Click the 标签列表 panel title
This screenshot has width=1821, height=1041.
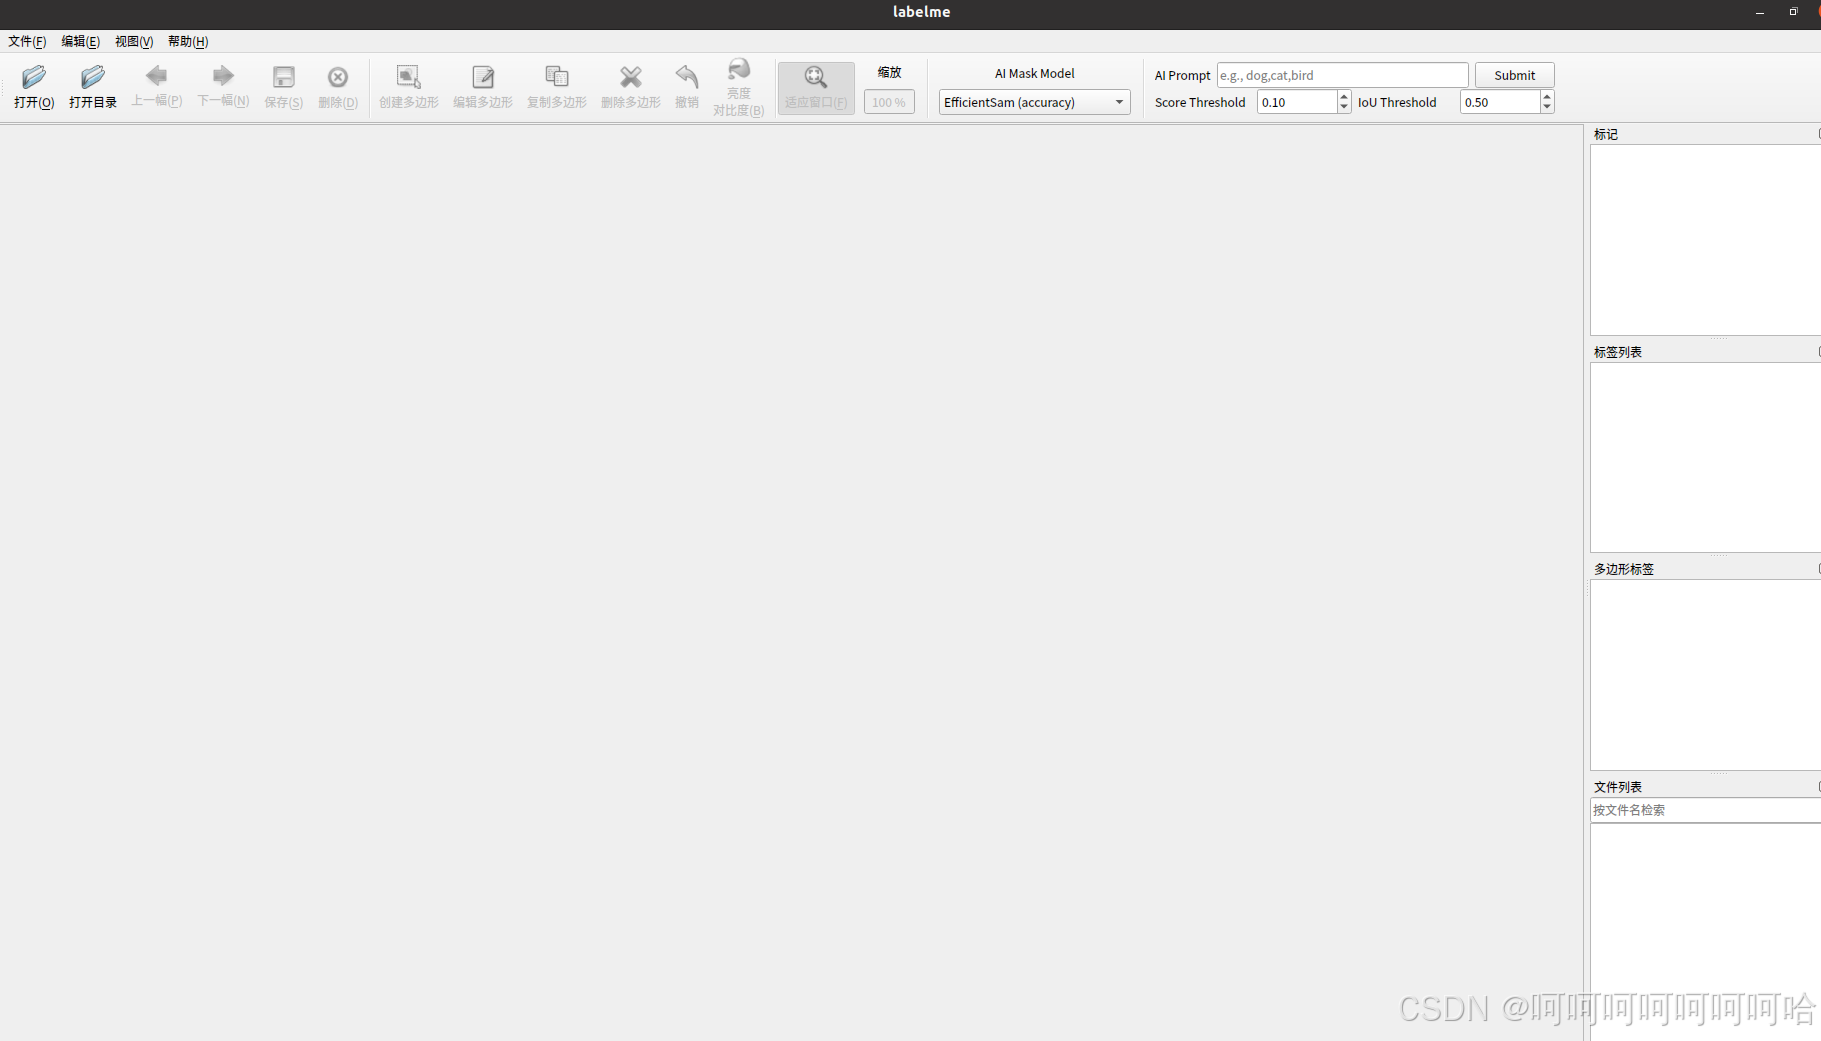click(x=1618, y=352)
